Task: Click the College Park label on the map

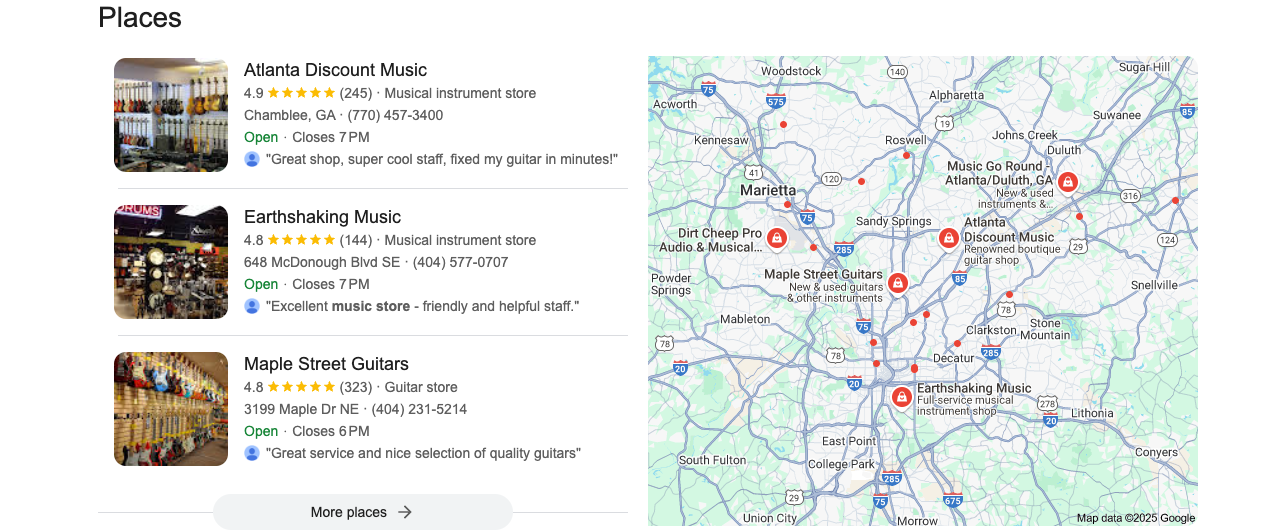Action: click(x=841, y=464)
